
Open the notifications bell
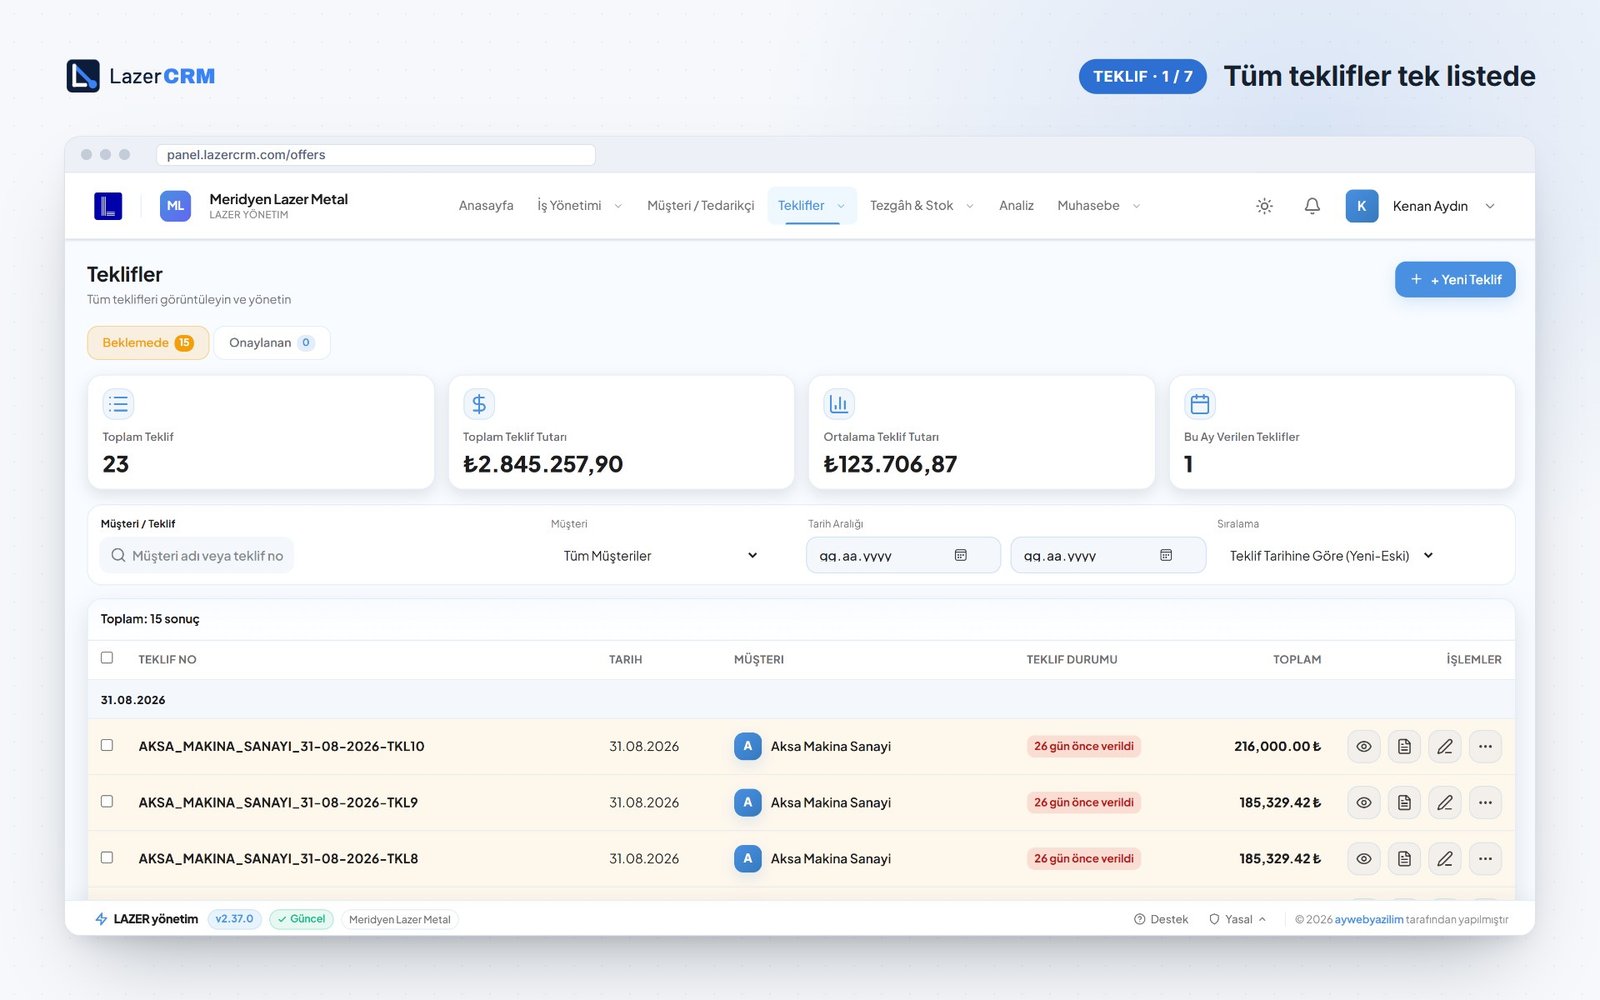click(x=1312, y=206)
